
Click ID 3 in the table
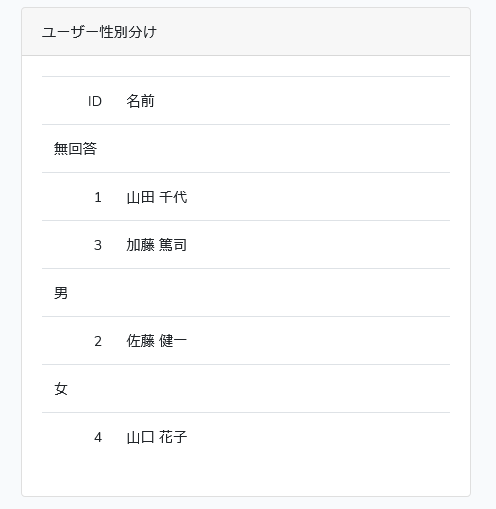pyautogui.click(x=98, y=245)
